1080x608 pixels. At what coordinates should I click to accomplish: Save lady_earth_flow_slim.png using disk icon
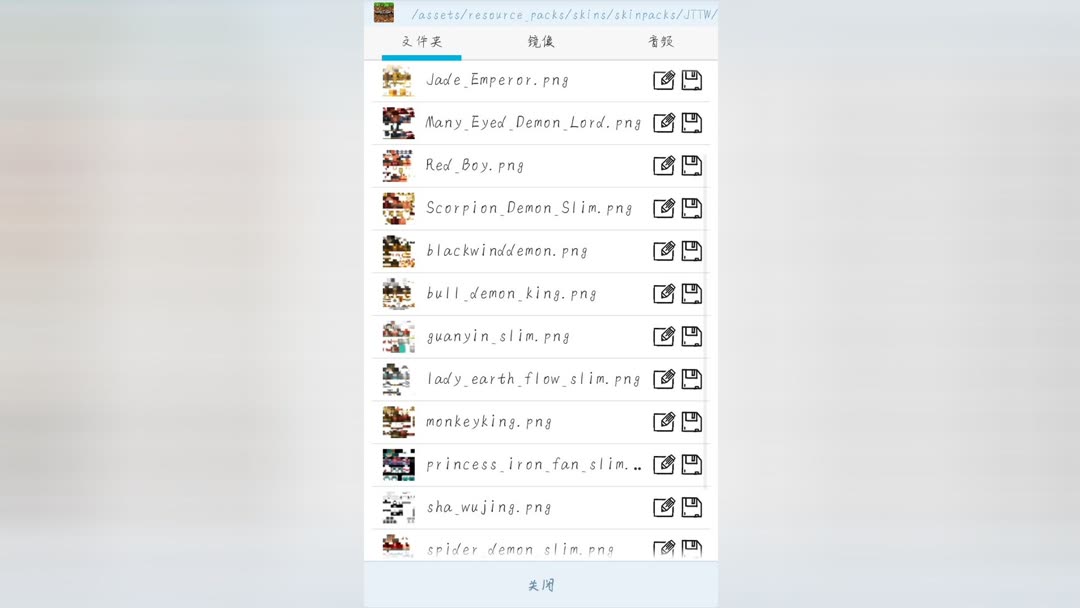click(692, 379)
